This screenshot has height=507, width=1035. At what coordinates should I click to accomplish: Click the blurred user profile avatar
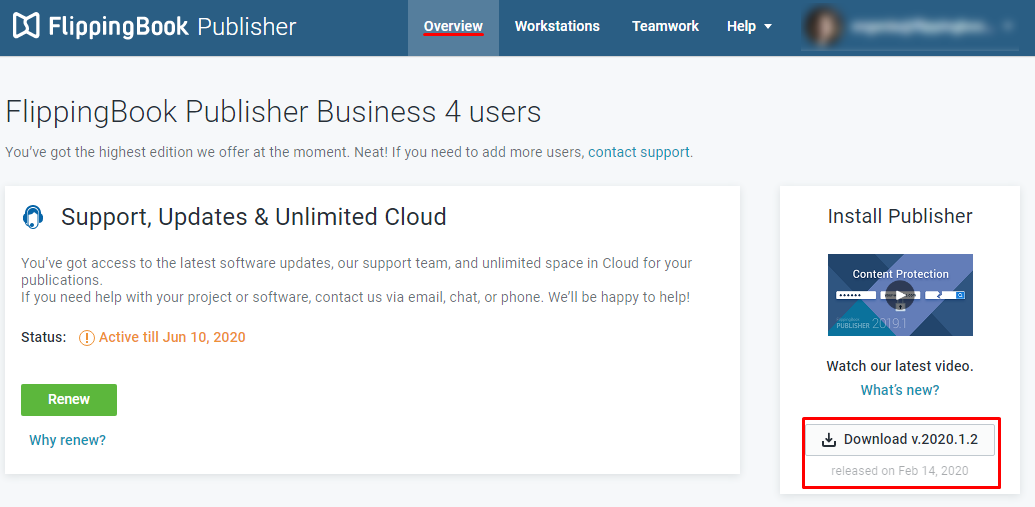823,27
